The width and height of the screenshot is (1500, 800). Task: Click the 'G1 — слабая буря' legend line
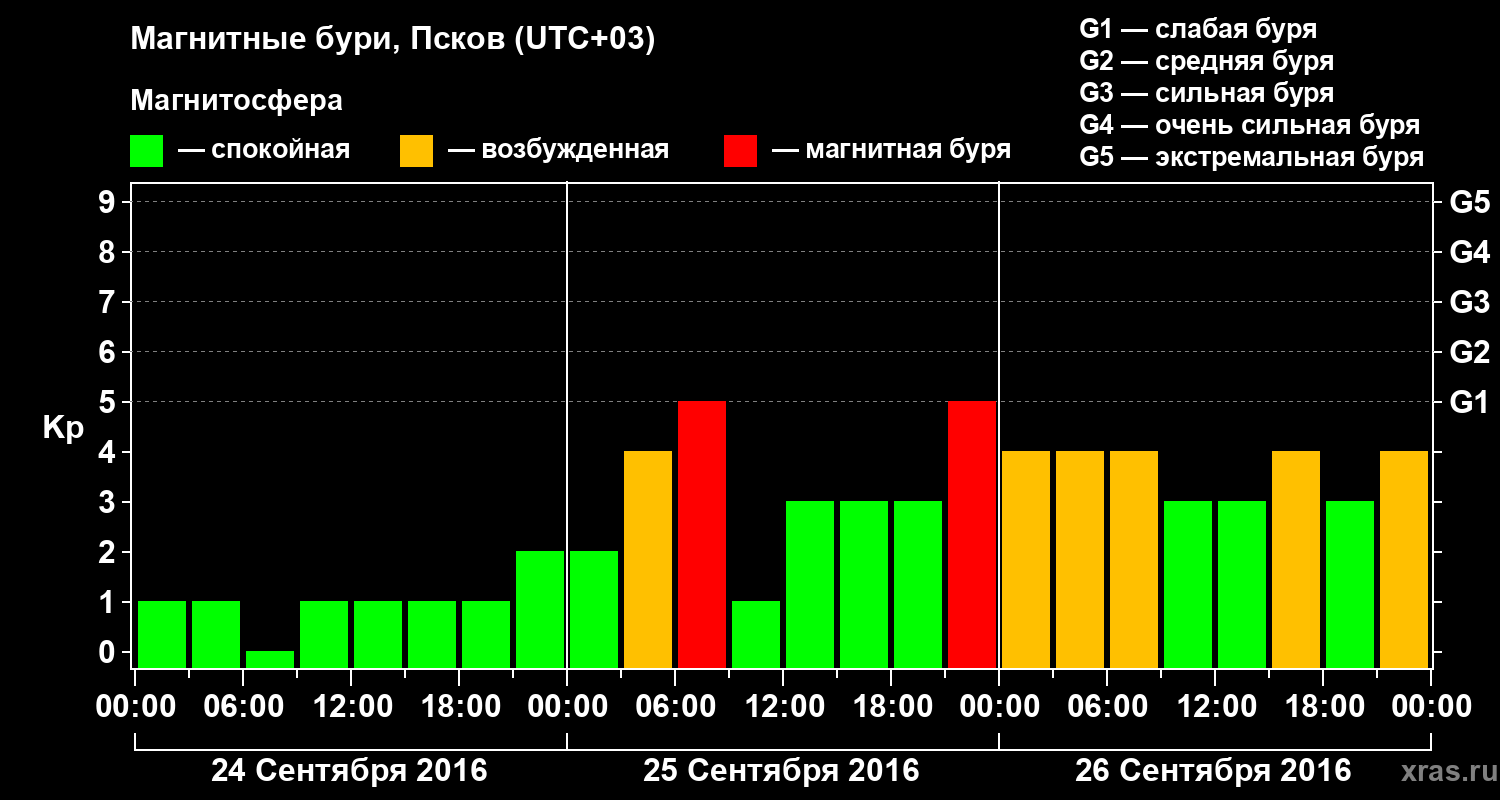point(1198,28)
